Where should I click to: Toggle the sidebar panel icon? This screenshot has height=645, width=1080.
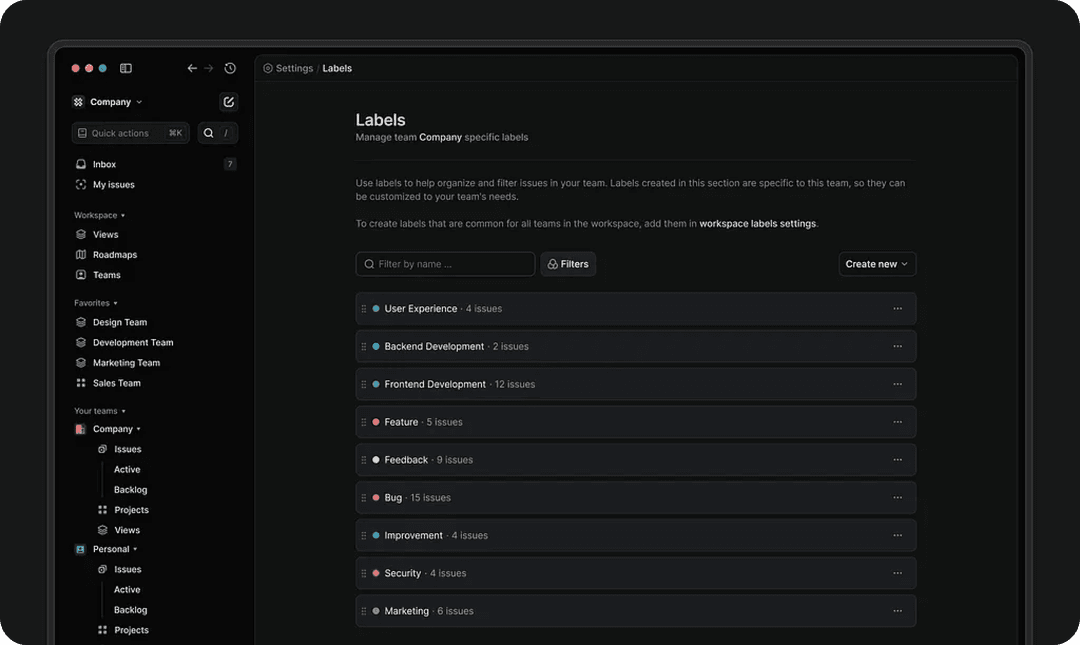pyautogui.click(x=126, y=68)
